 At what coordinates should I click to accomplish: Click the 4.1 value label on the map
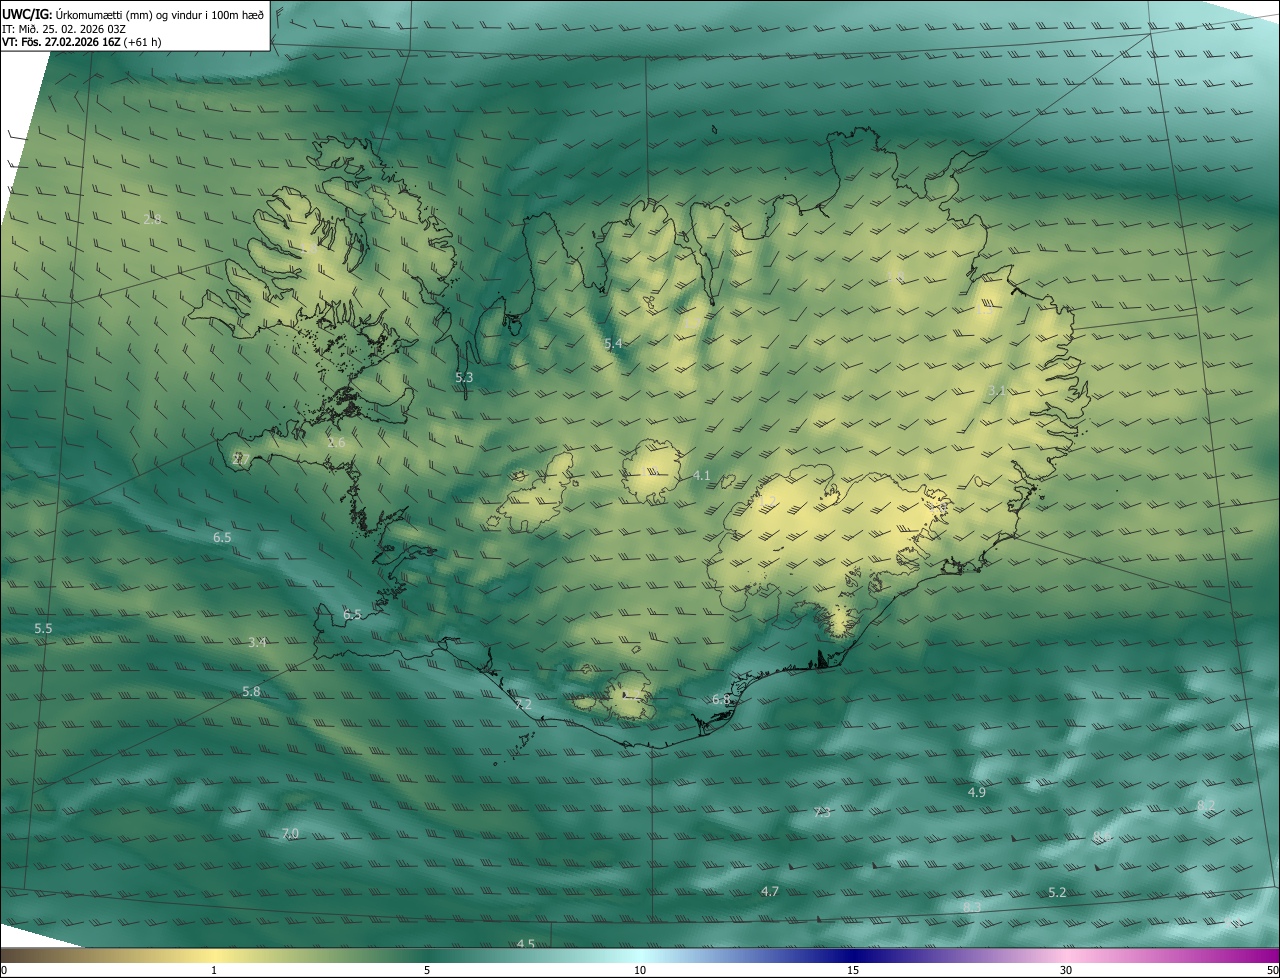click(x=701, y=476)
